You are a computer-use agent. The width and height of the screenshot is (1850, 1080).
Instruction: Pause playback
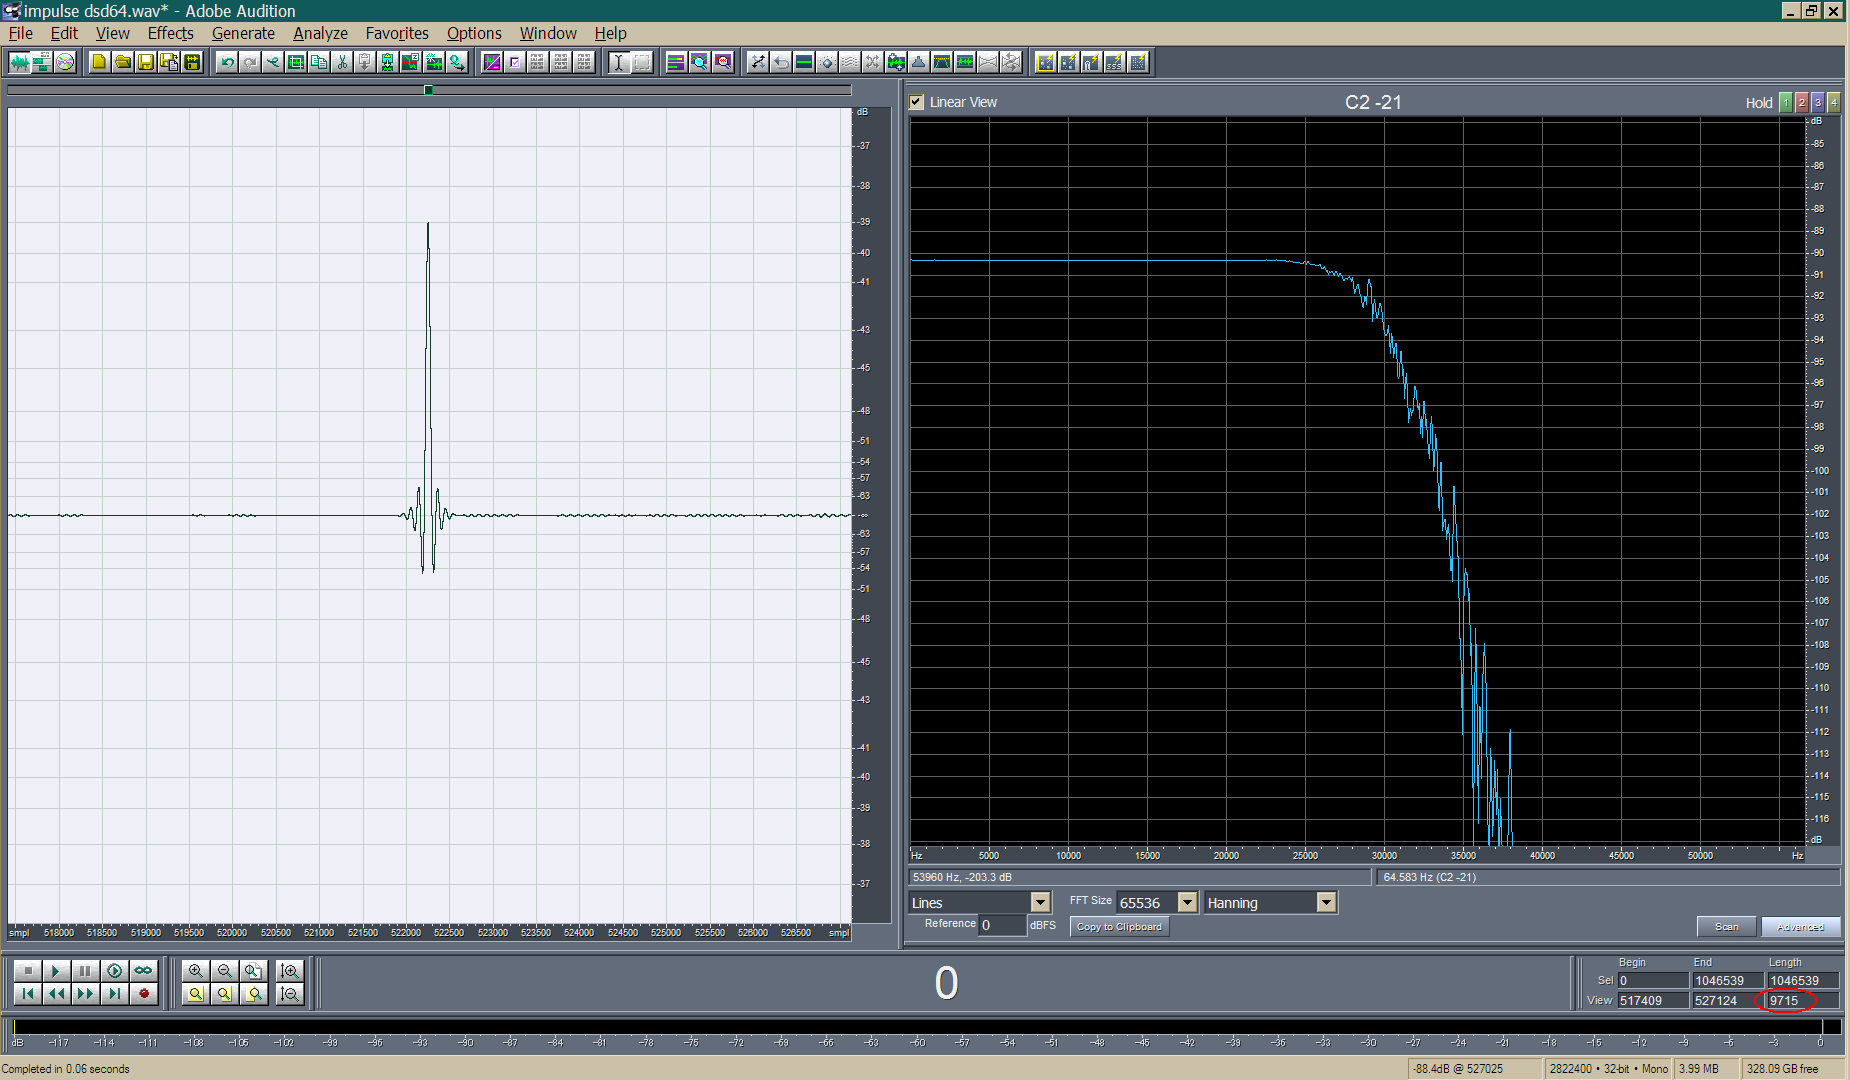(85, 971)
